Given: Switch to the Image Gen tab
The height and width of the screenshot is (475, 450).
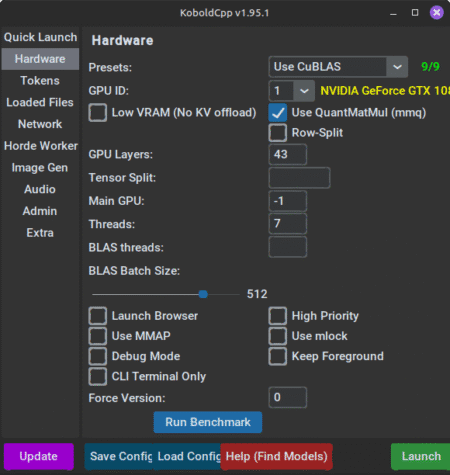Looking at the screenshot, I should [40, 167].
